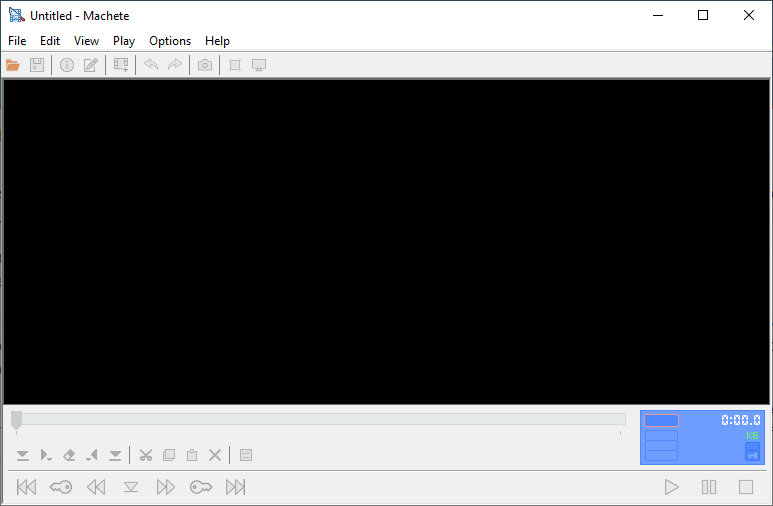
Task: Go to the next key frame
Action: (201, 487)
